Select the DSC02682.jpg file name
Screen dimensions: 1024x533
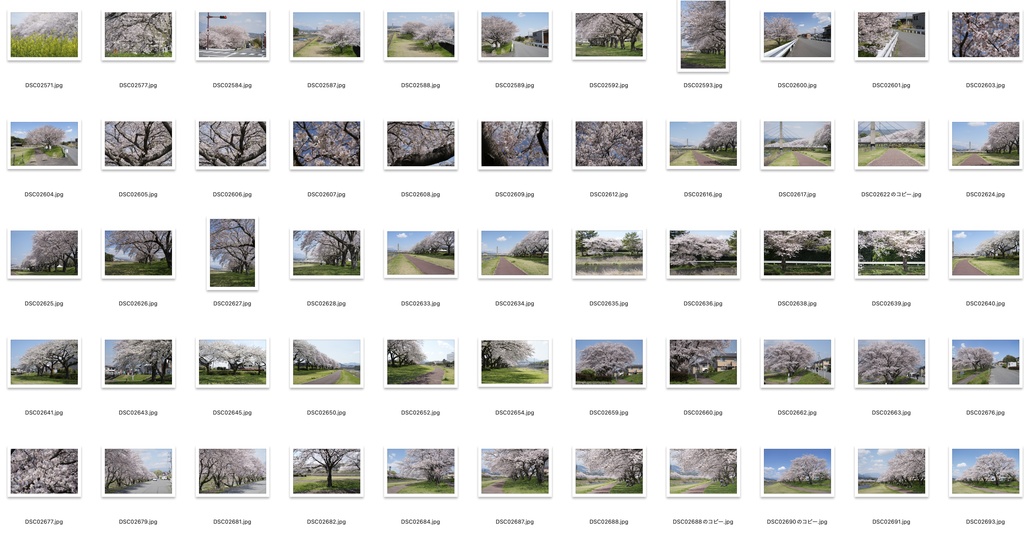326,522
